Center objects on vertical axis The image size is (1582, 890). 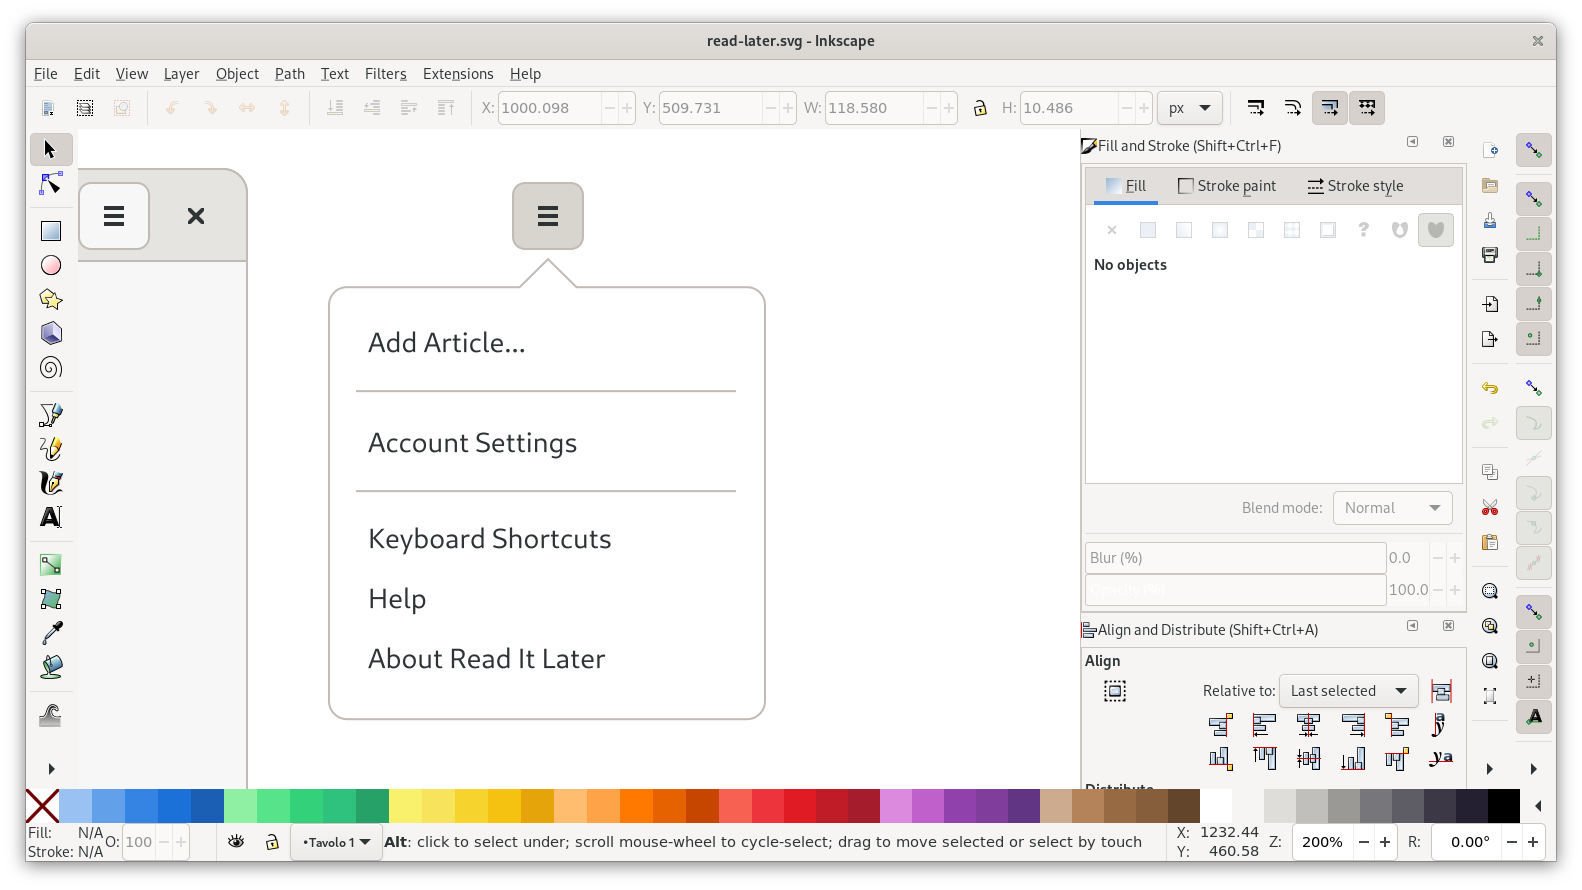[x=1309, y=725]
